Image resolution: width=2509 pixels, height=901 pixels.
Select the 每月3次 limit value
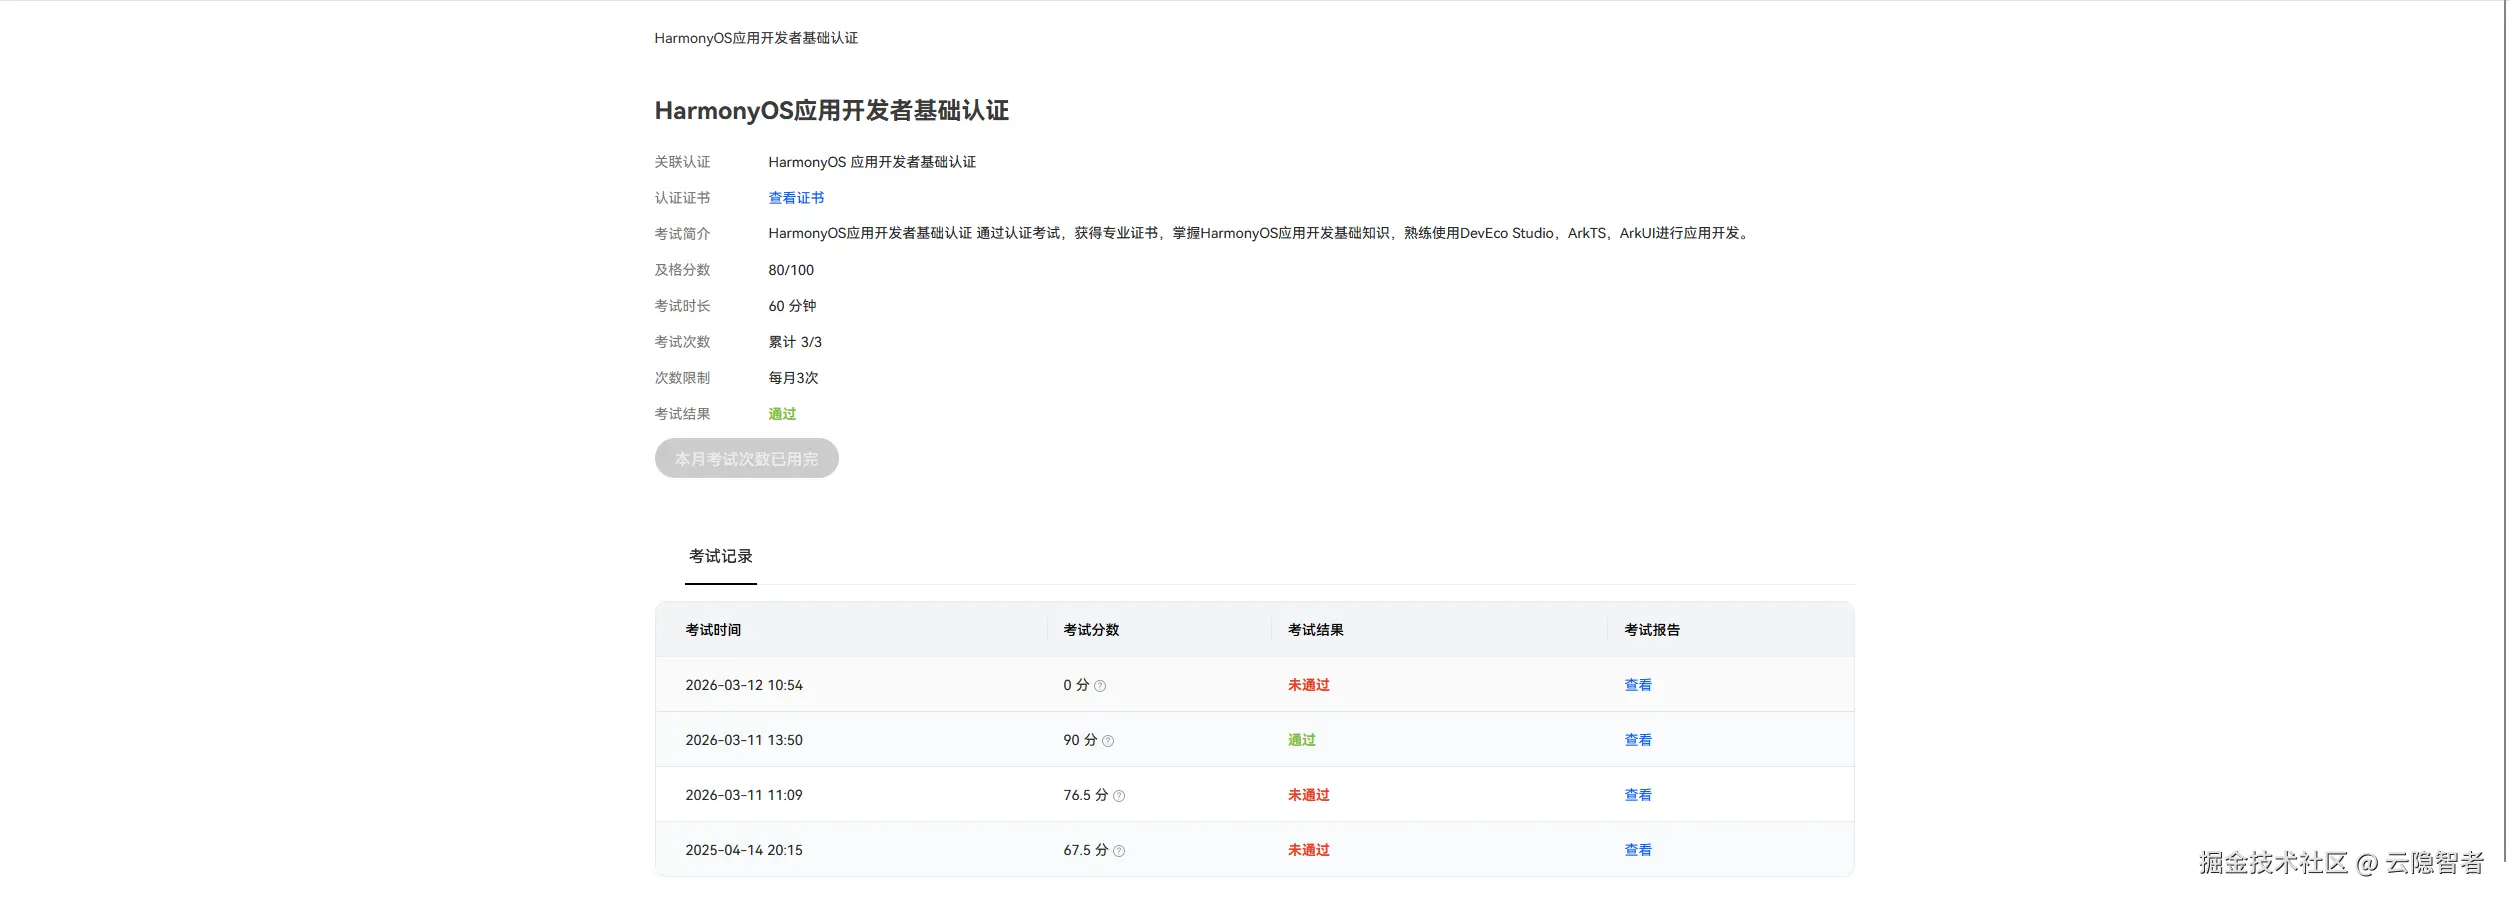pyautogui.click(x=793, y=378)
